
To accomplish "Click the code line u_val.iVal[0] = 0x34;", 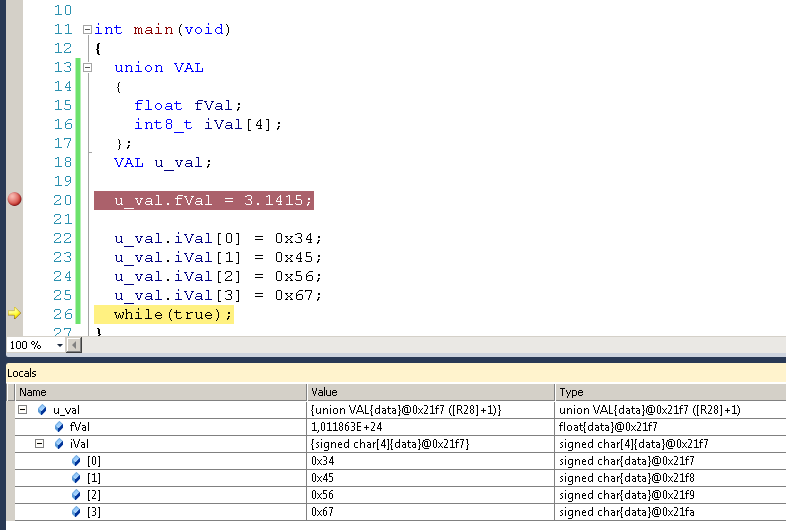I will [218, 238].
